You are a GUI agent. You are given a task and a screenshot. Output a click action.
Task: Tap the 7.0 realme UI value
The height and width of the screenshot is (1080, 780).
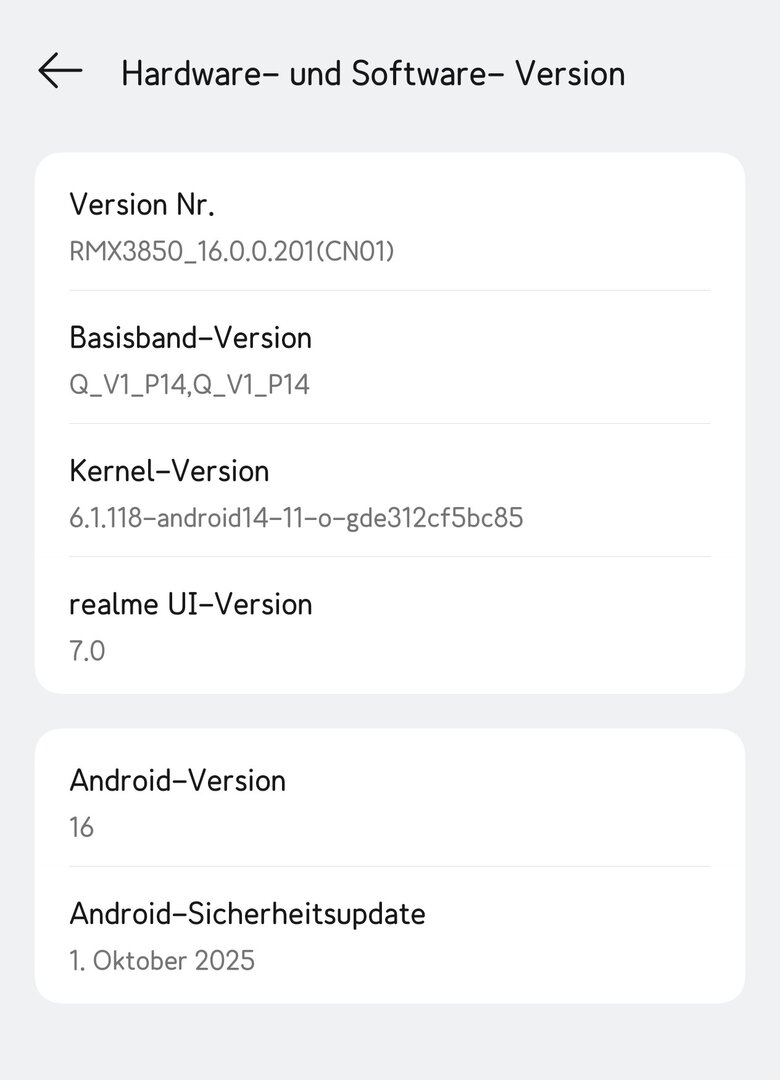point(87,651)
